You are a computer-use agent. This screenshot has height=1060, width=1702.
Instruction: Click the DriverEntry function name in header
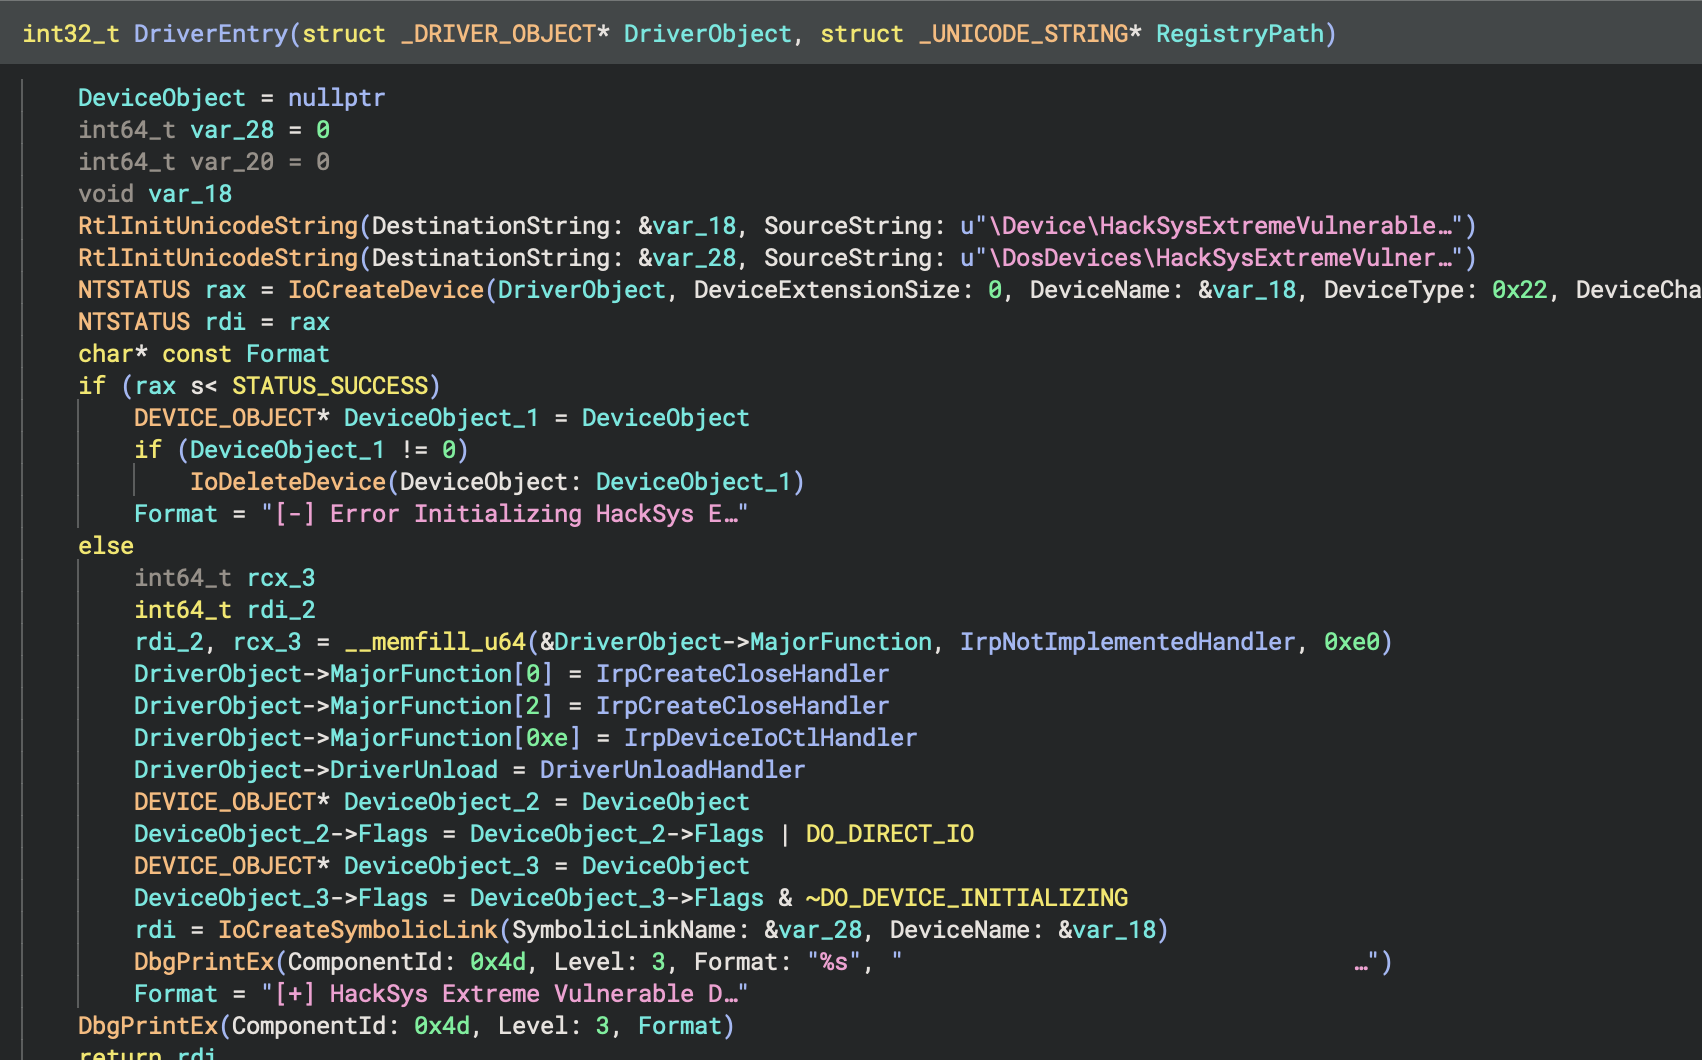click(x=211, y=34)
